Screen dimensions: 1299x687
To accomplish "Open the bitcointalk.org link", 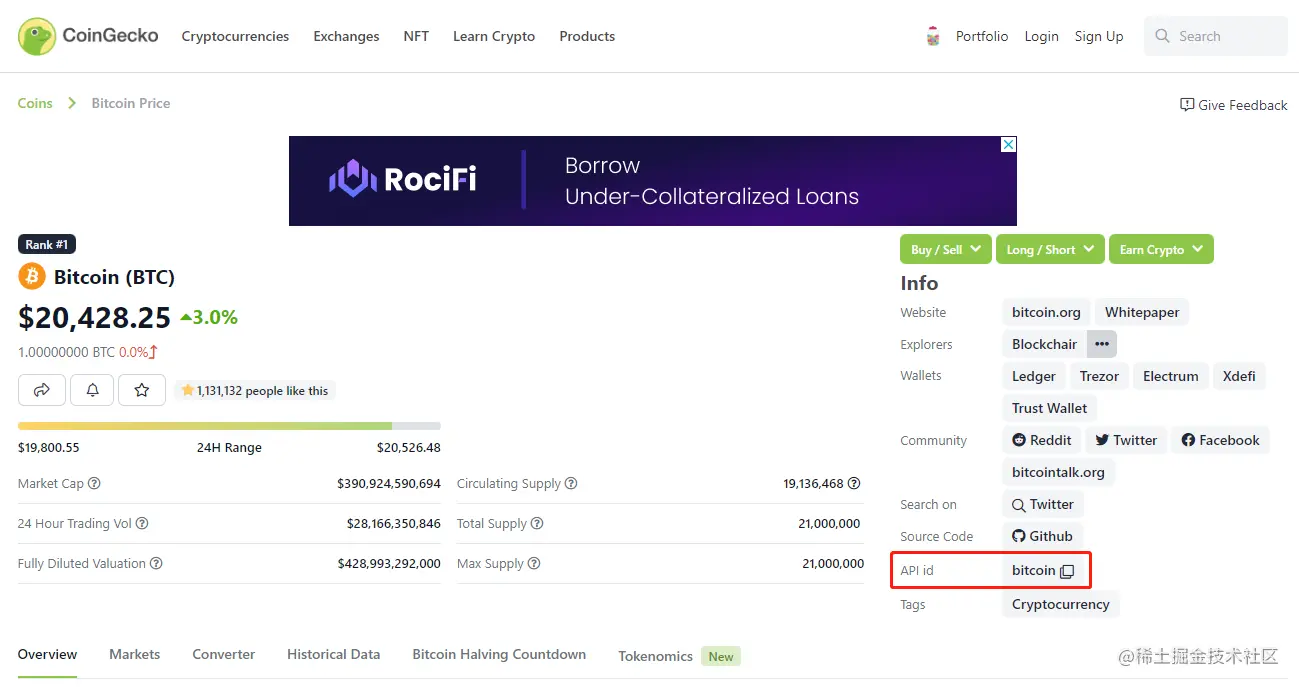I will [x=1058, y=472].
